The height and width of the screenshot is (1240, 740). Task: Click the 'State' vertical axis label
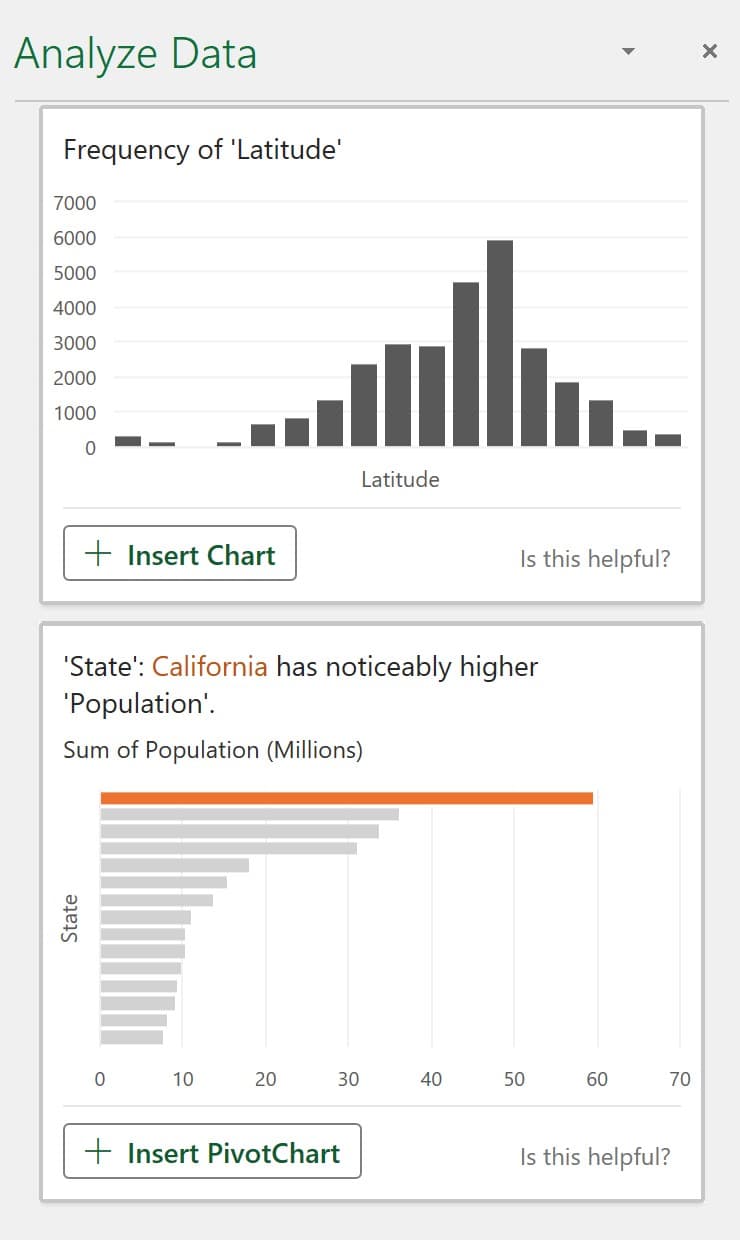pos(69,918)
